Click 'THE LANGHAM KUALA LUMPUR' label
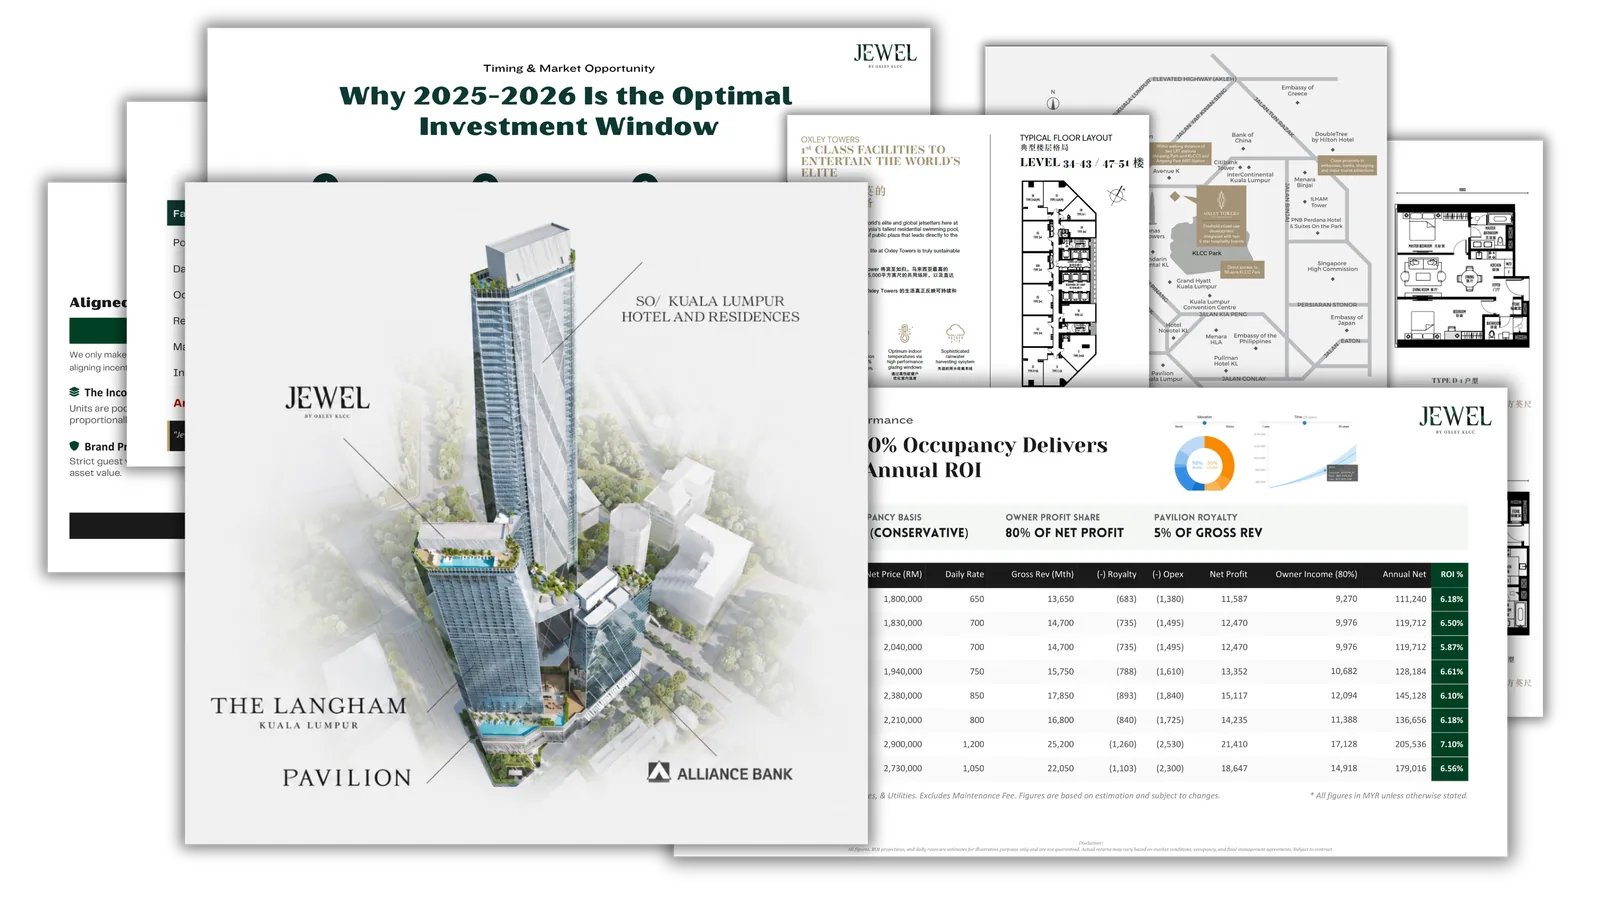 pos(309,713)
